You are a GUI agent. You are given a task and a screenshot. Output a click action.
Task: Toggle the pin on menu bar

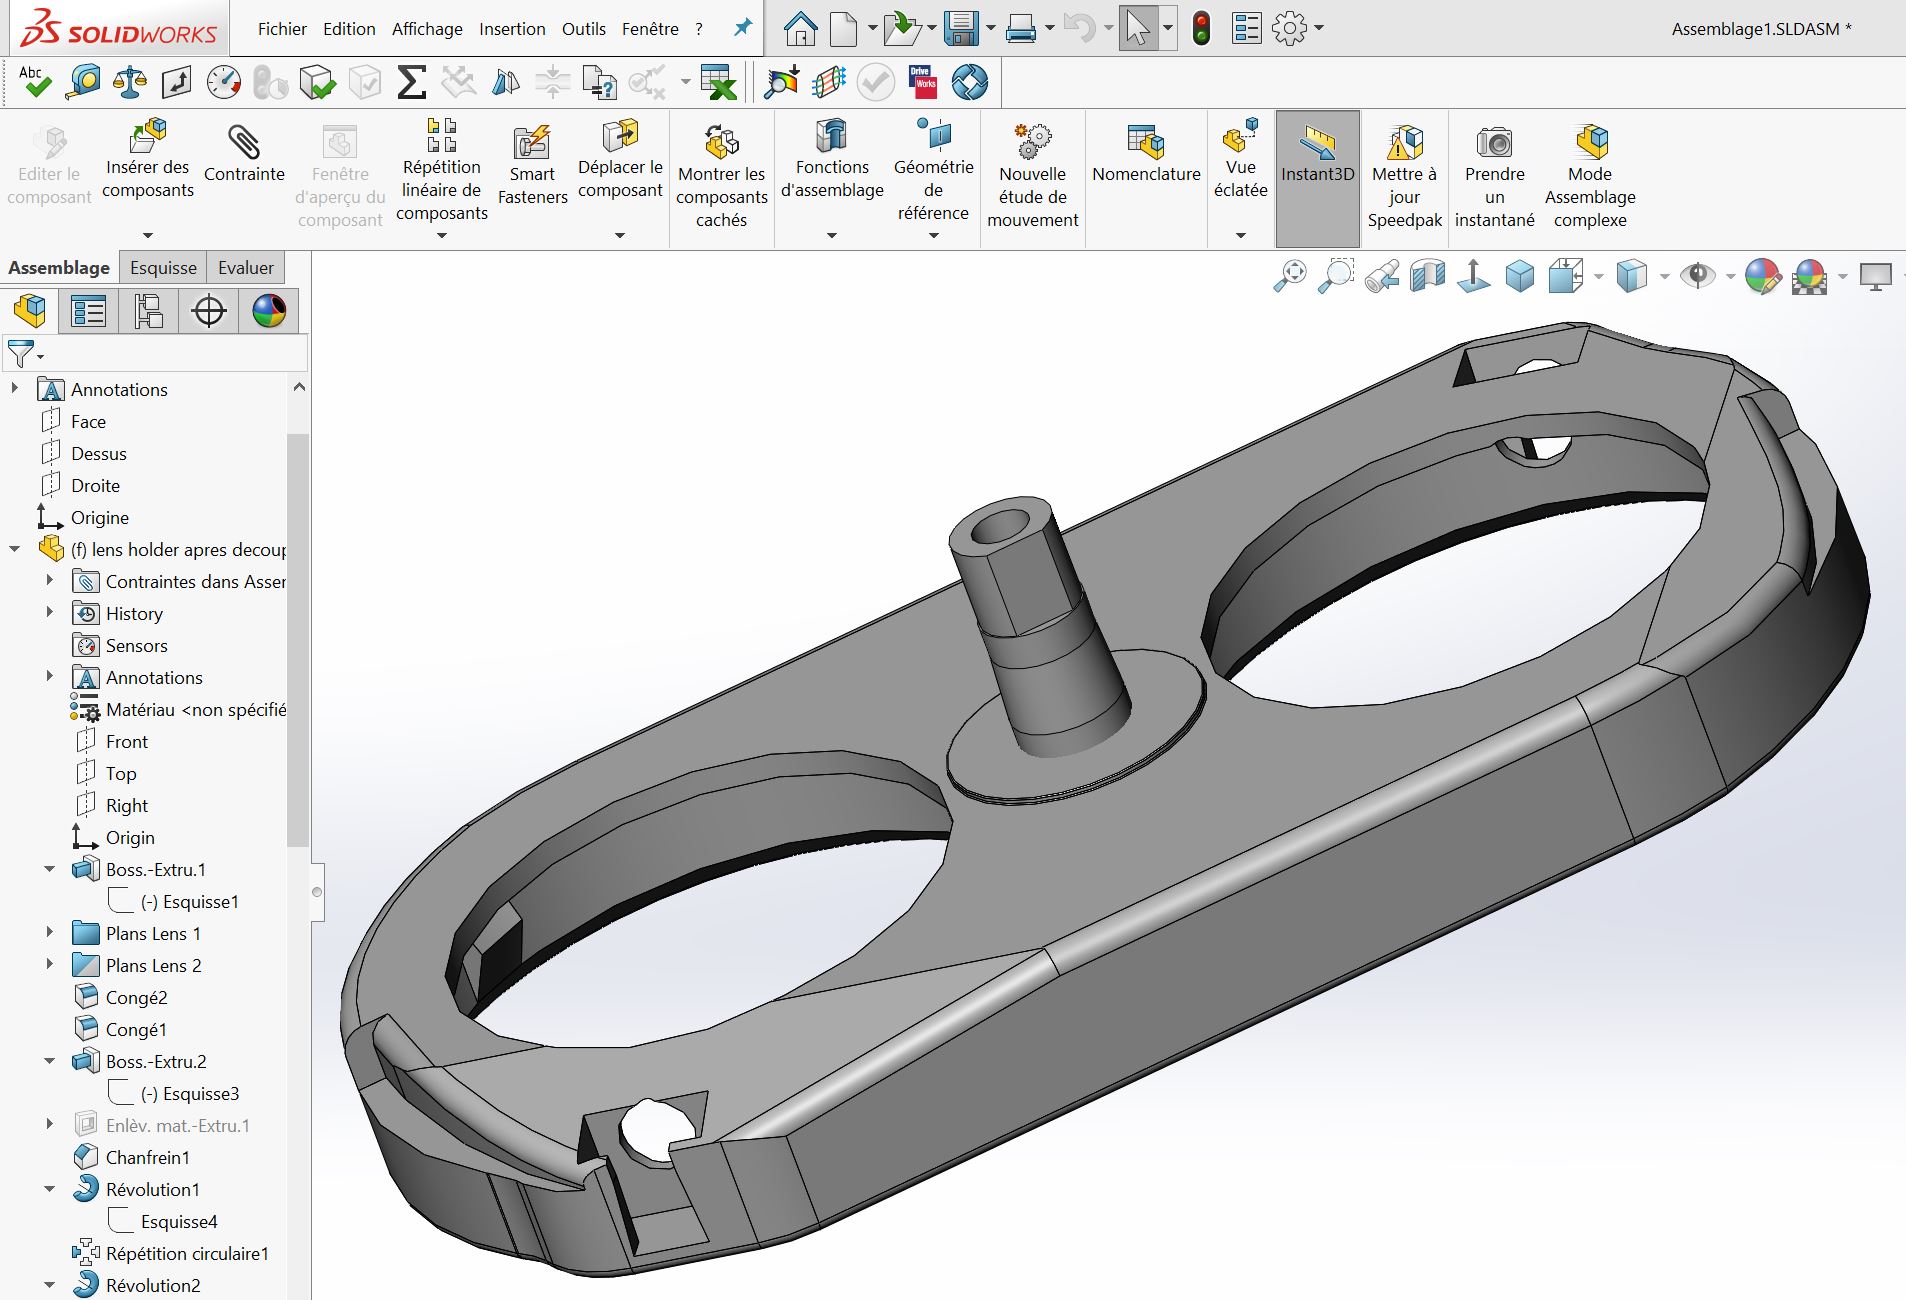pyautogui.click(x=742, y=28)
